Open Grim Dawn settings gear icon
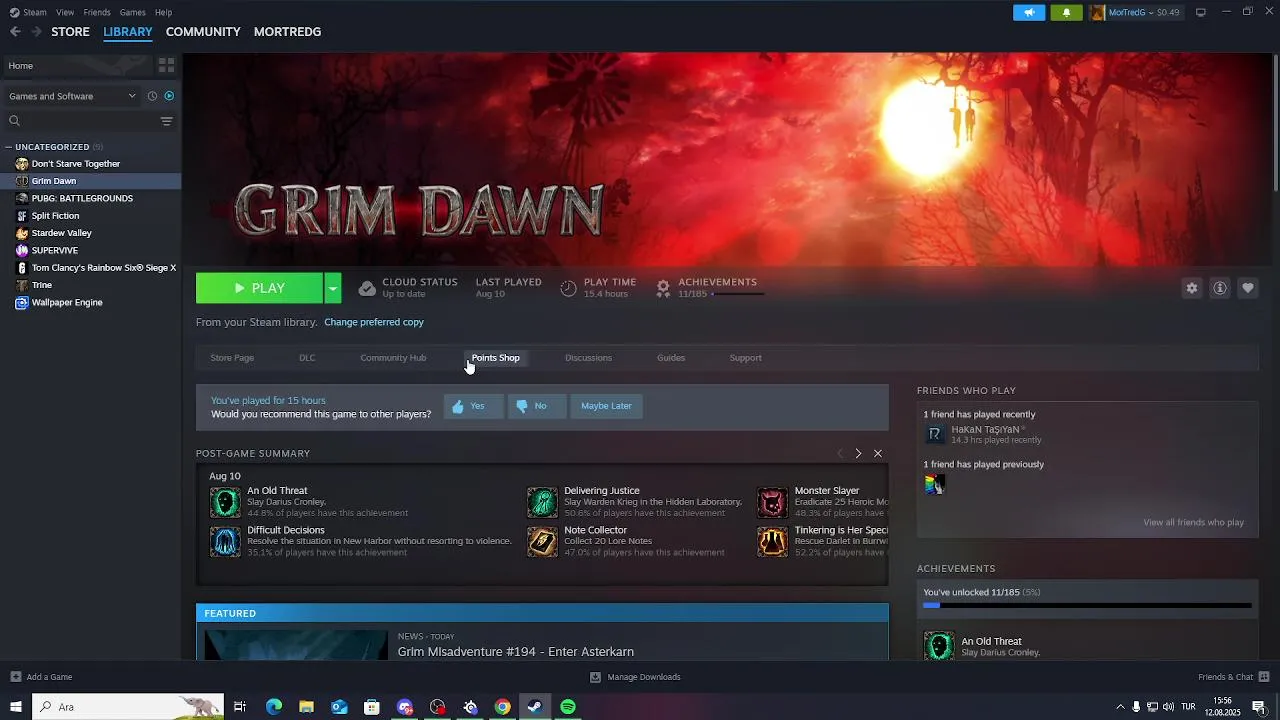1280x720 pixels. click(x=1192, y=288)
